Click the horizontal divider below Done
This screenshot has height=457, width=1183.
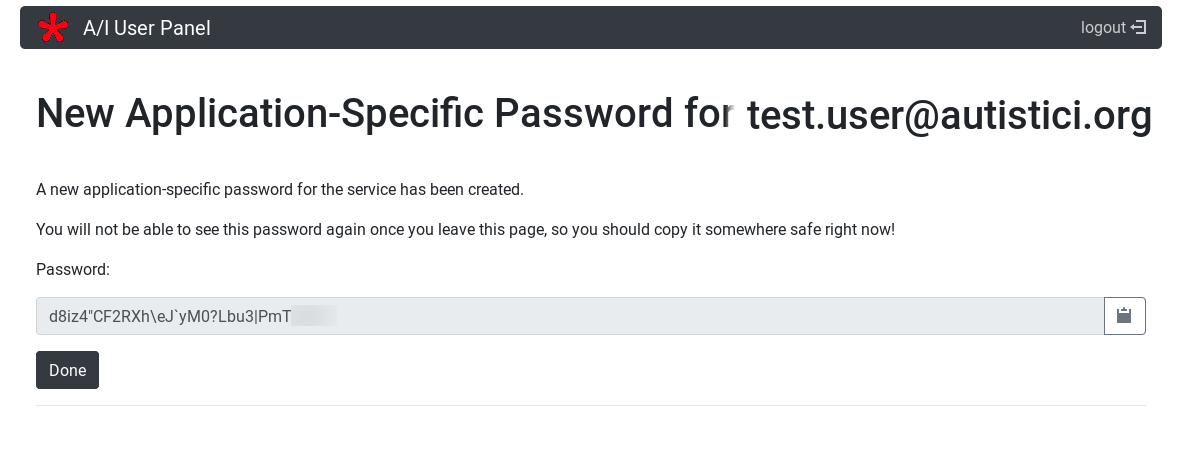[590, 405]
